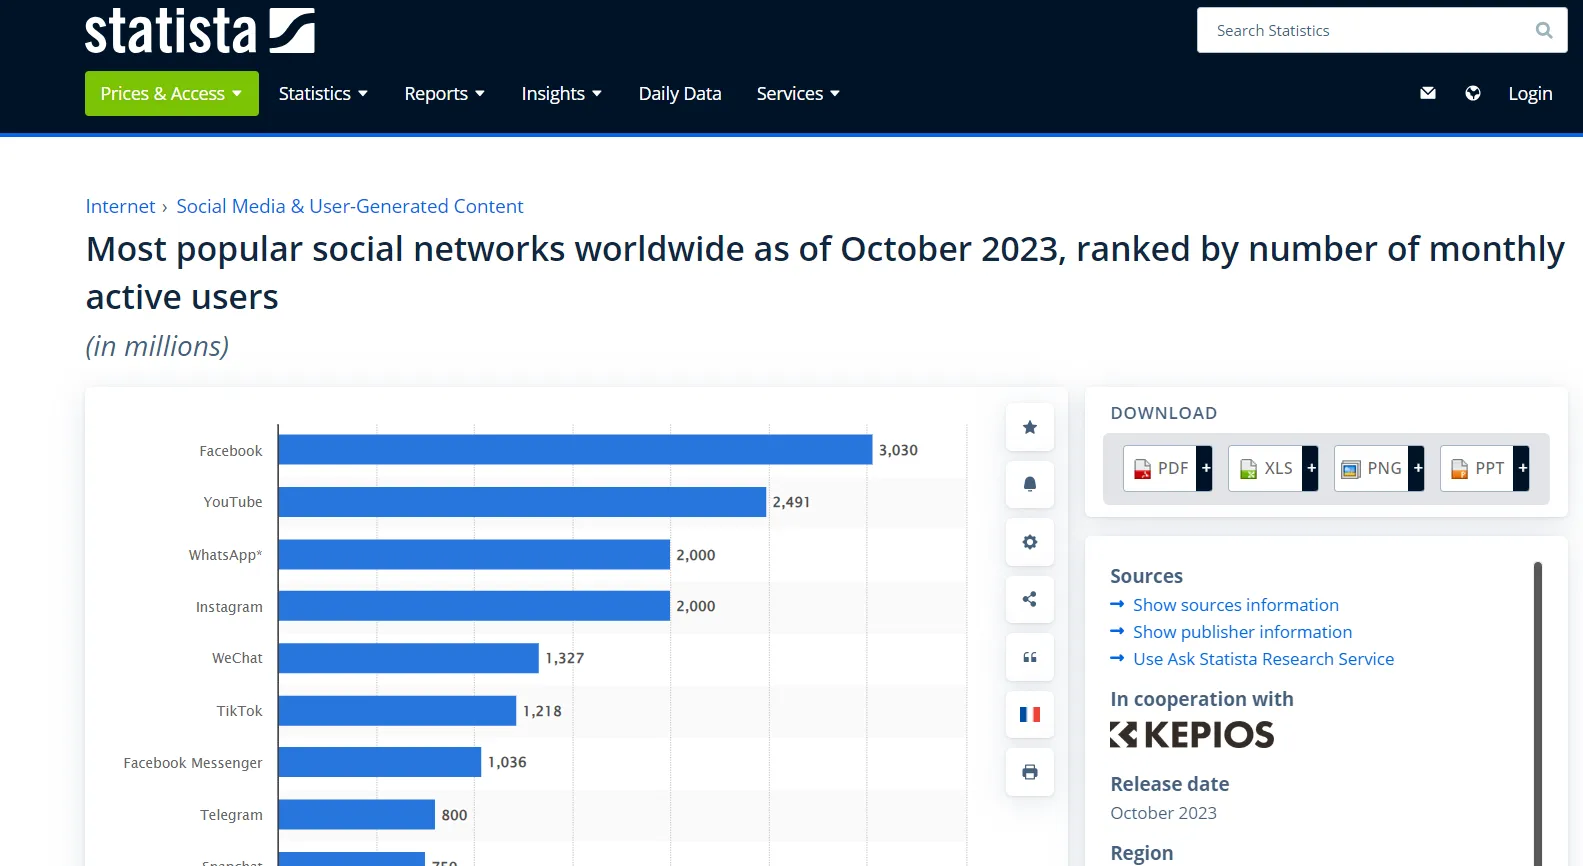
Task: Click the Facebook bar in chart
Action: pos(575,450)
